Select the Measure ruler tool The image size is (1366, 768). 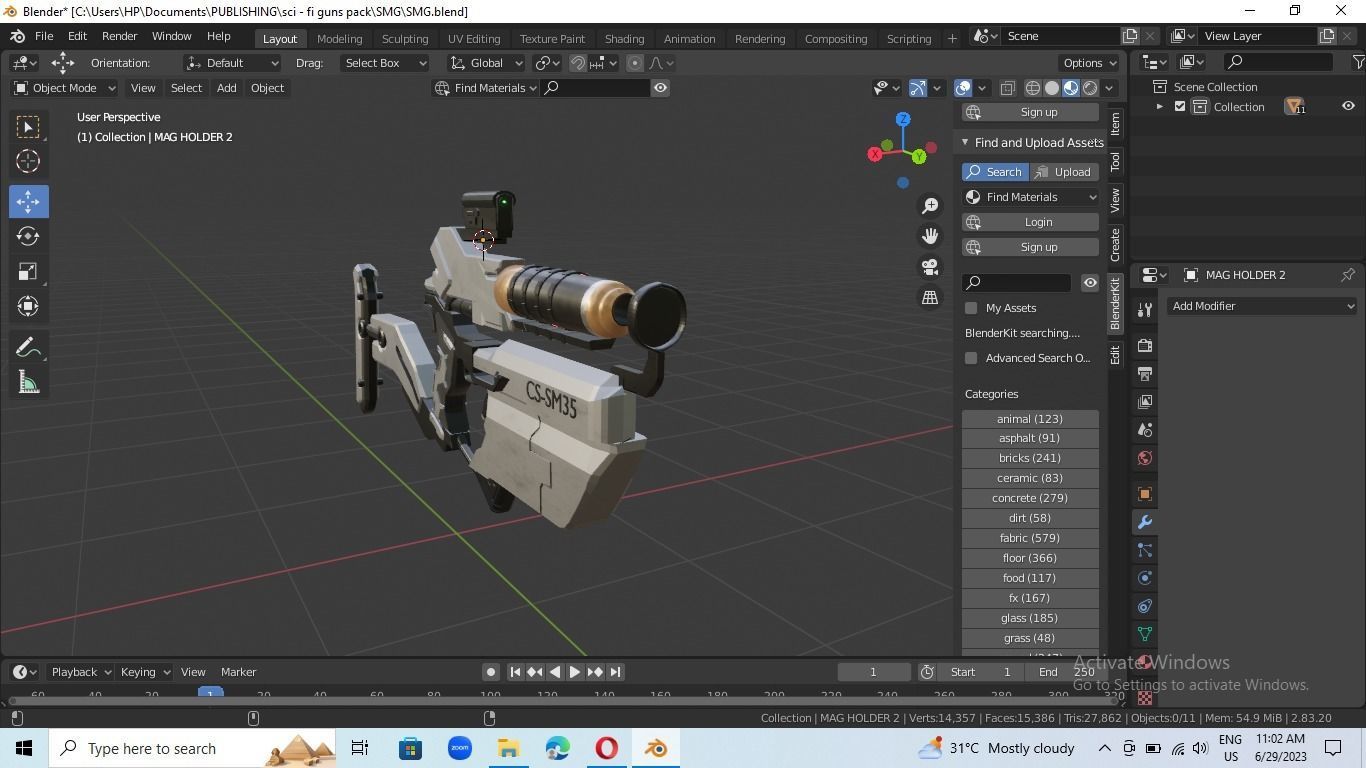(x=28, y=383)
